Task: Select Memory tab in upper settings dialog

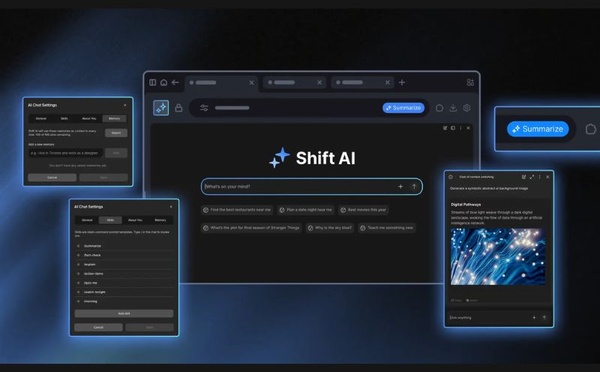Action: pos(114,119)
